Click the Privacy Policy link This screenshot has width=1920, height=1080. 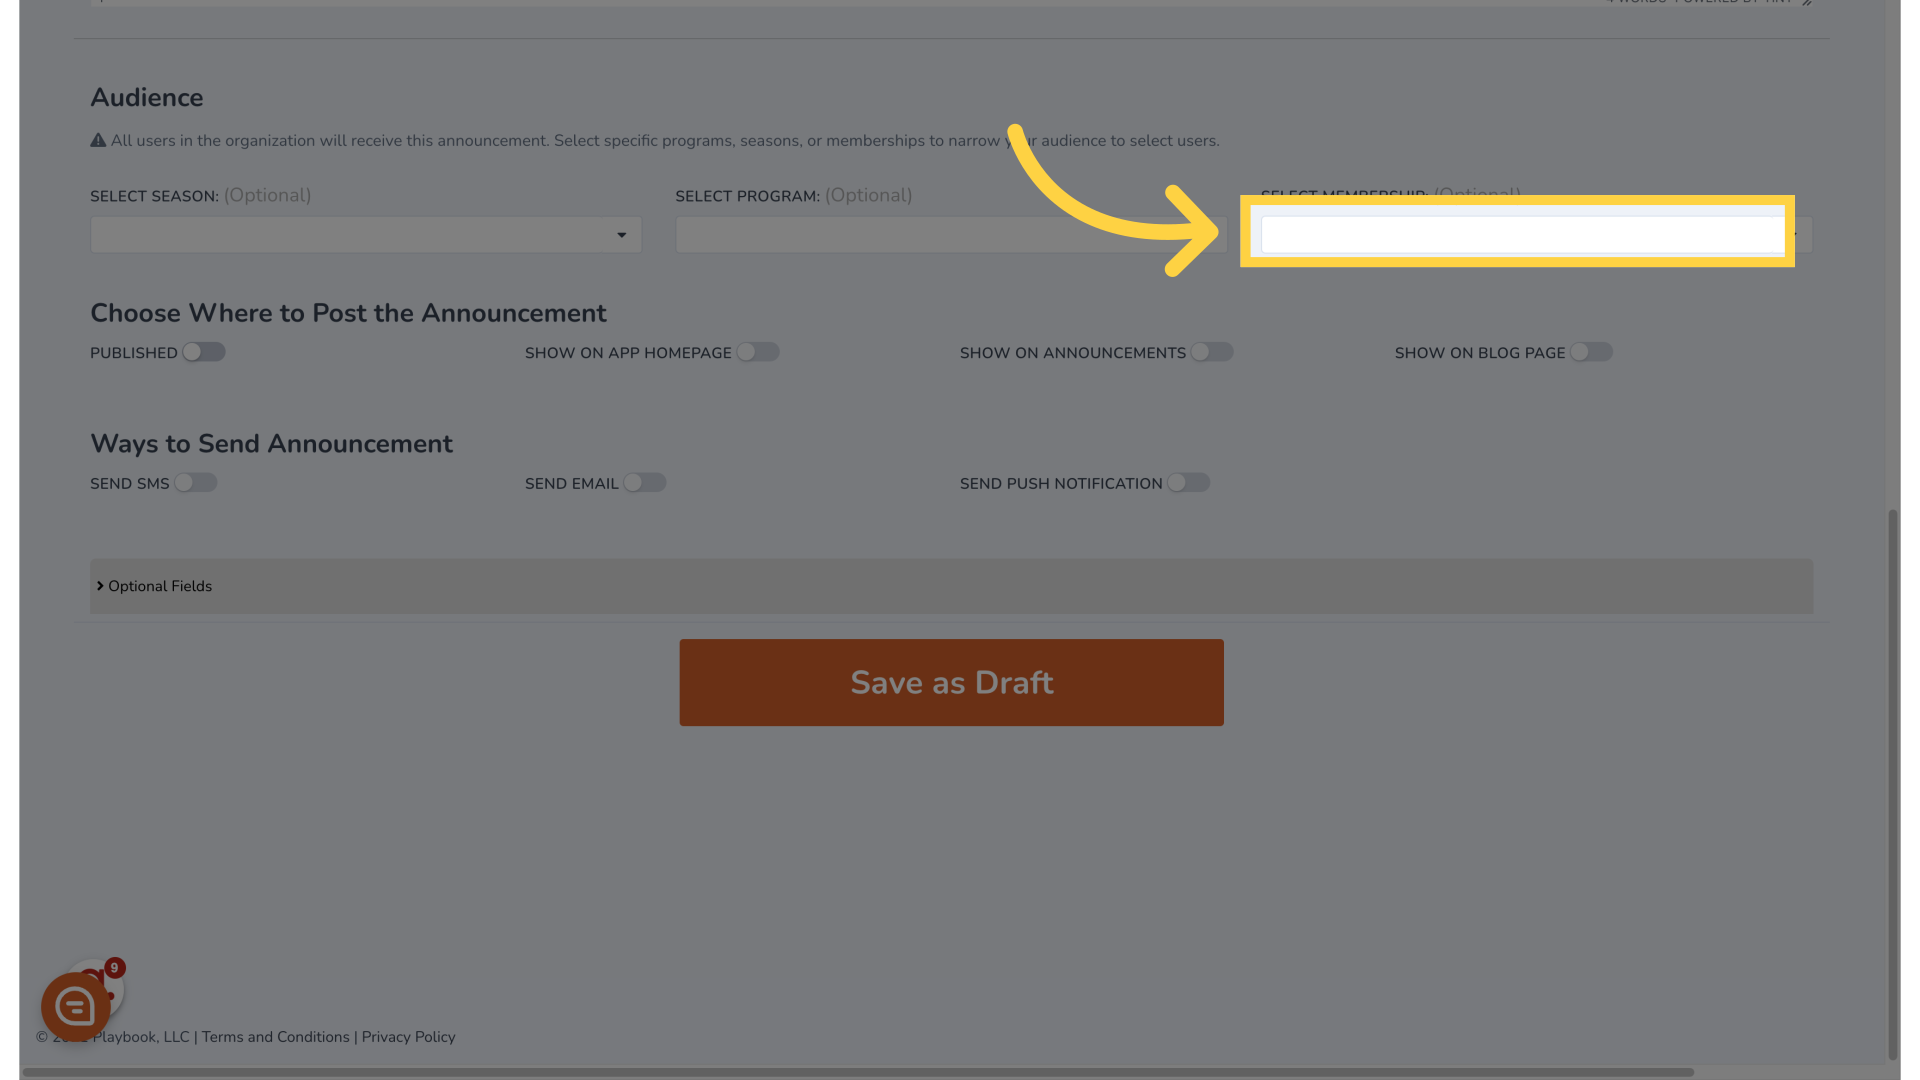[409, 1036]
